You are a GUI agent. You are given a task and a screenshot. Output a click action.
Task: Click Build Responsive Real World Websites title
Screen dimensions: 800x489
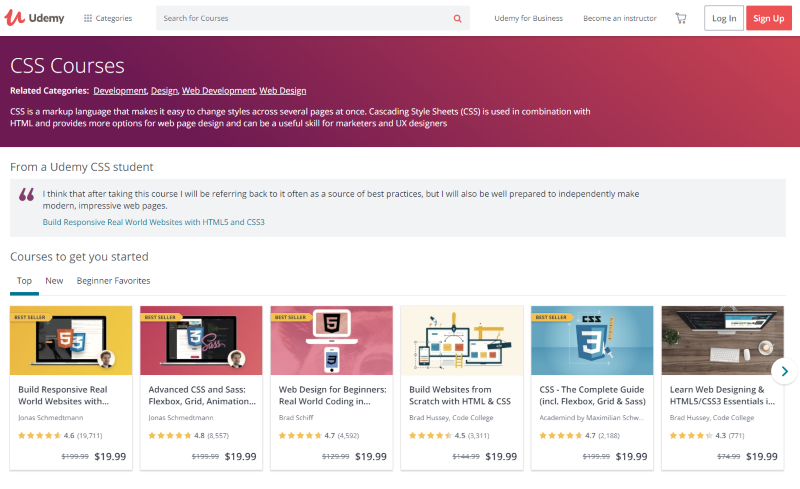(x=63, y=396)
